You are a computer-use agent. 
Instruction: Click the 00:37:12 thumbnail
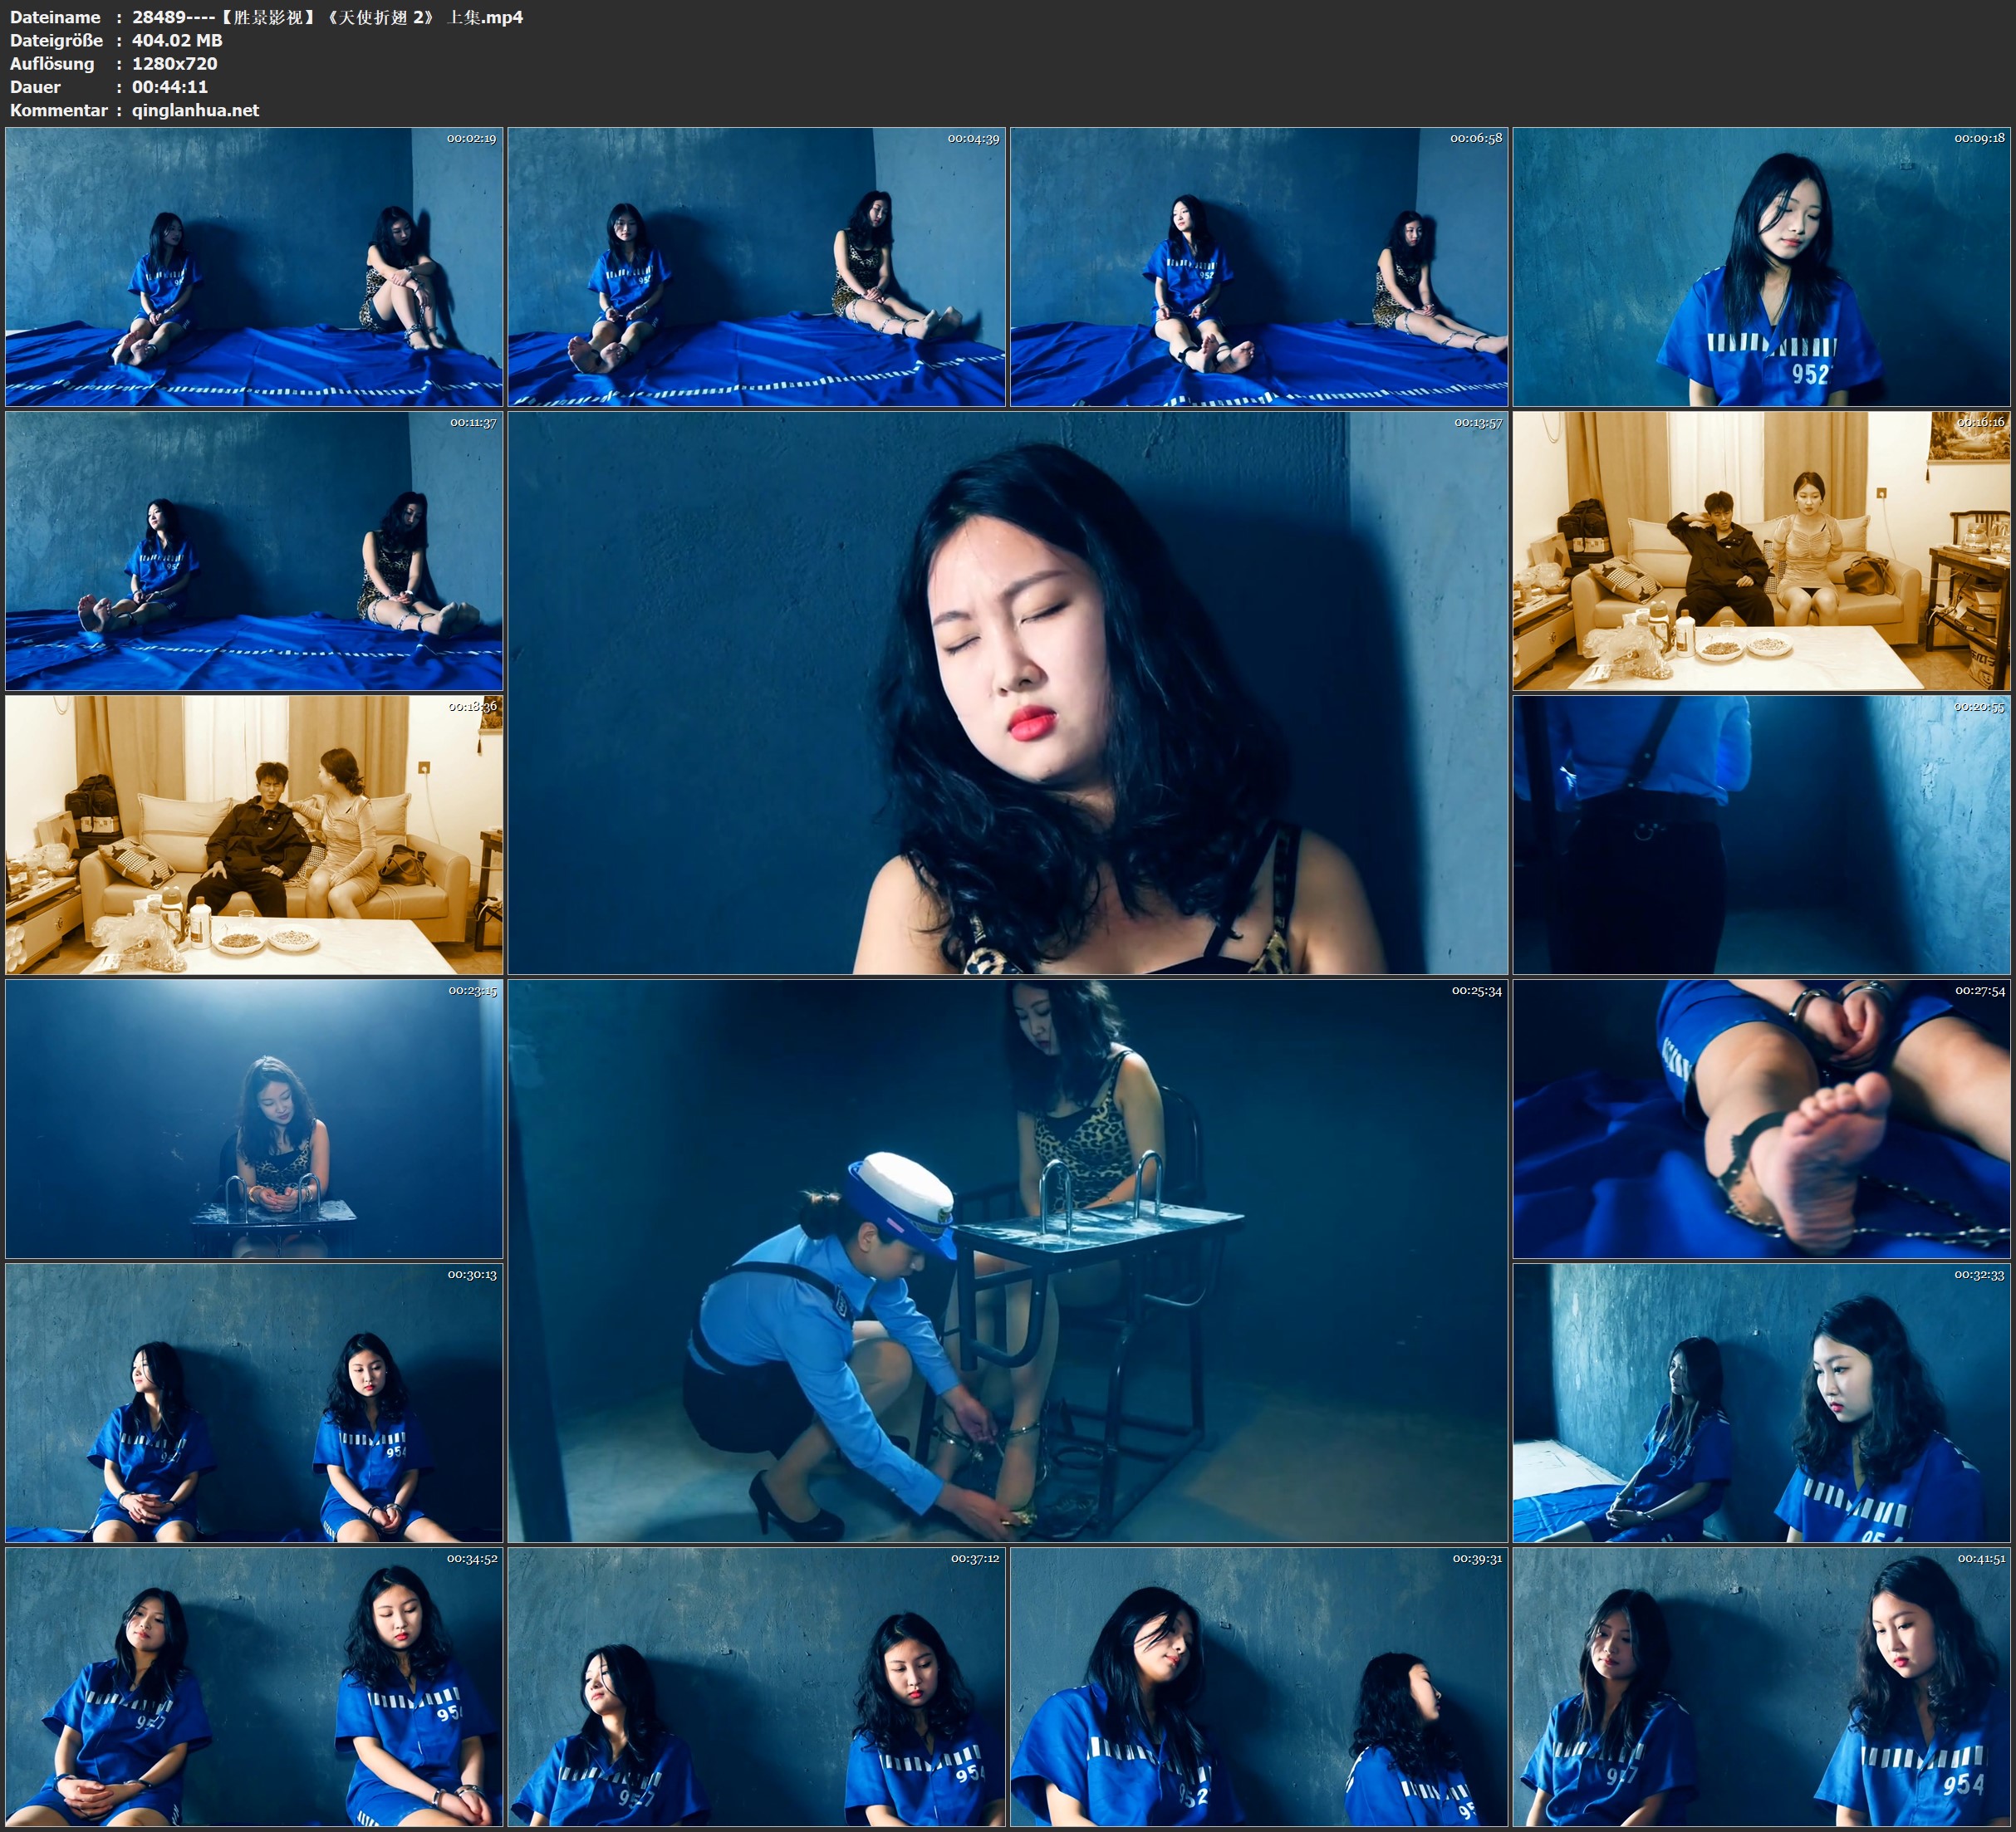click(x=756, y=1687)
